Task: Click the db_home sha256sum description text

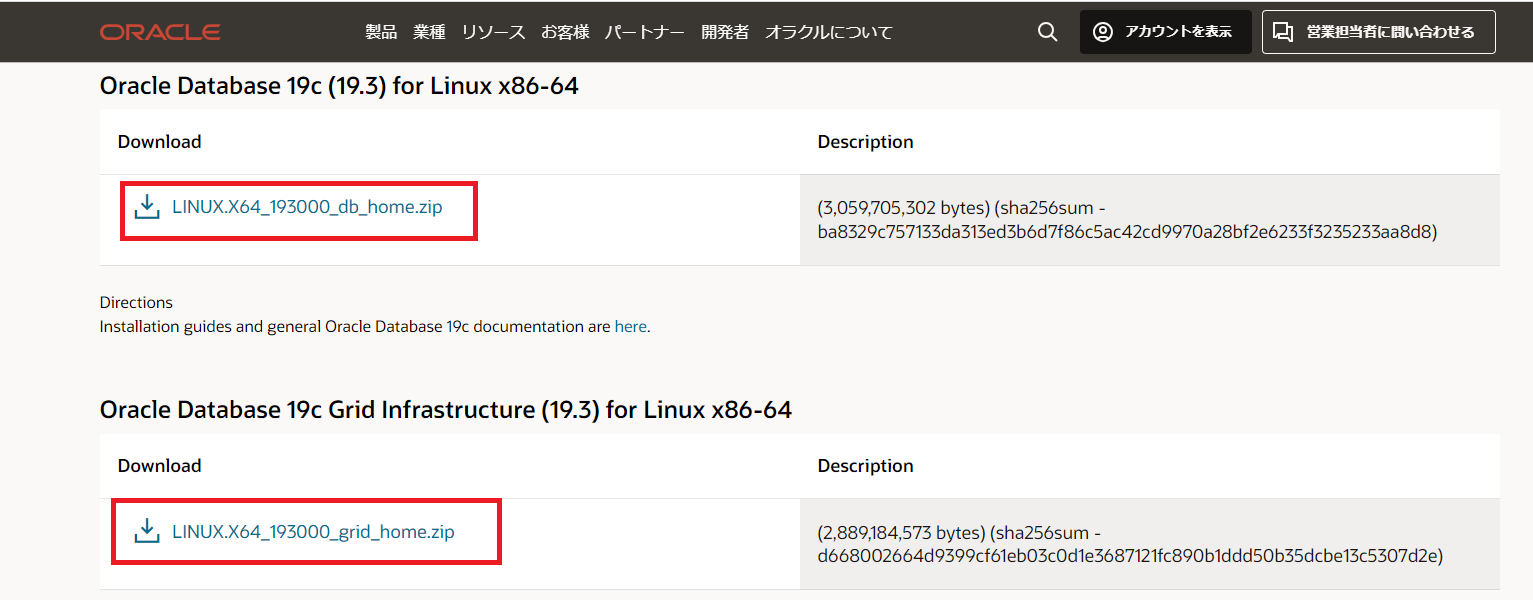Action: coord(1127,220)
